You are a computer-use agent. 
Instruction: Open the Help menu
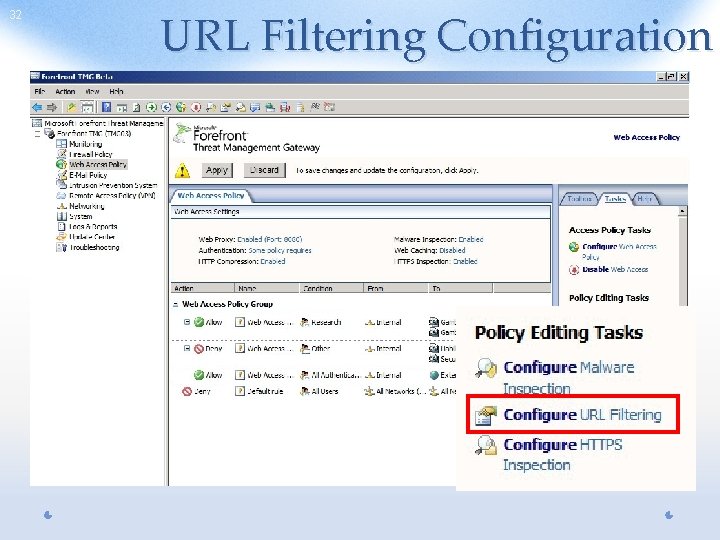coord(116,91)
